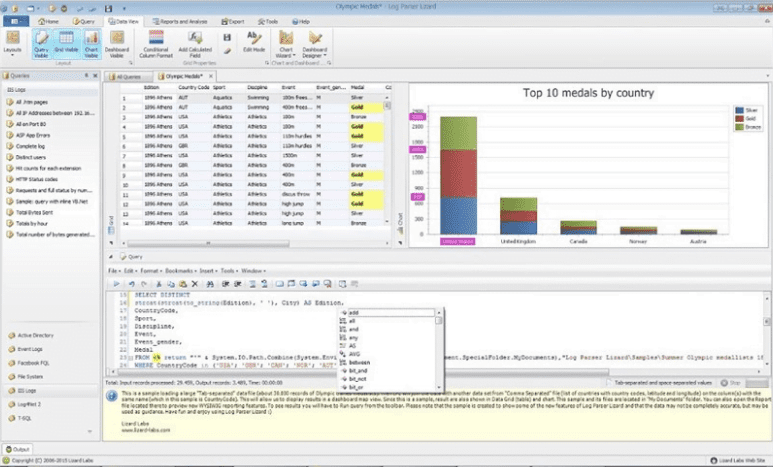Open the Export ribbon tab
773x467 pixels.
tap(233, 22)
